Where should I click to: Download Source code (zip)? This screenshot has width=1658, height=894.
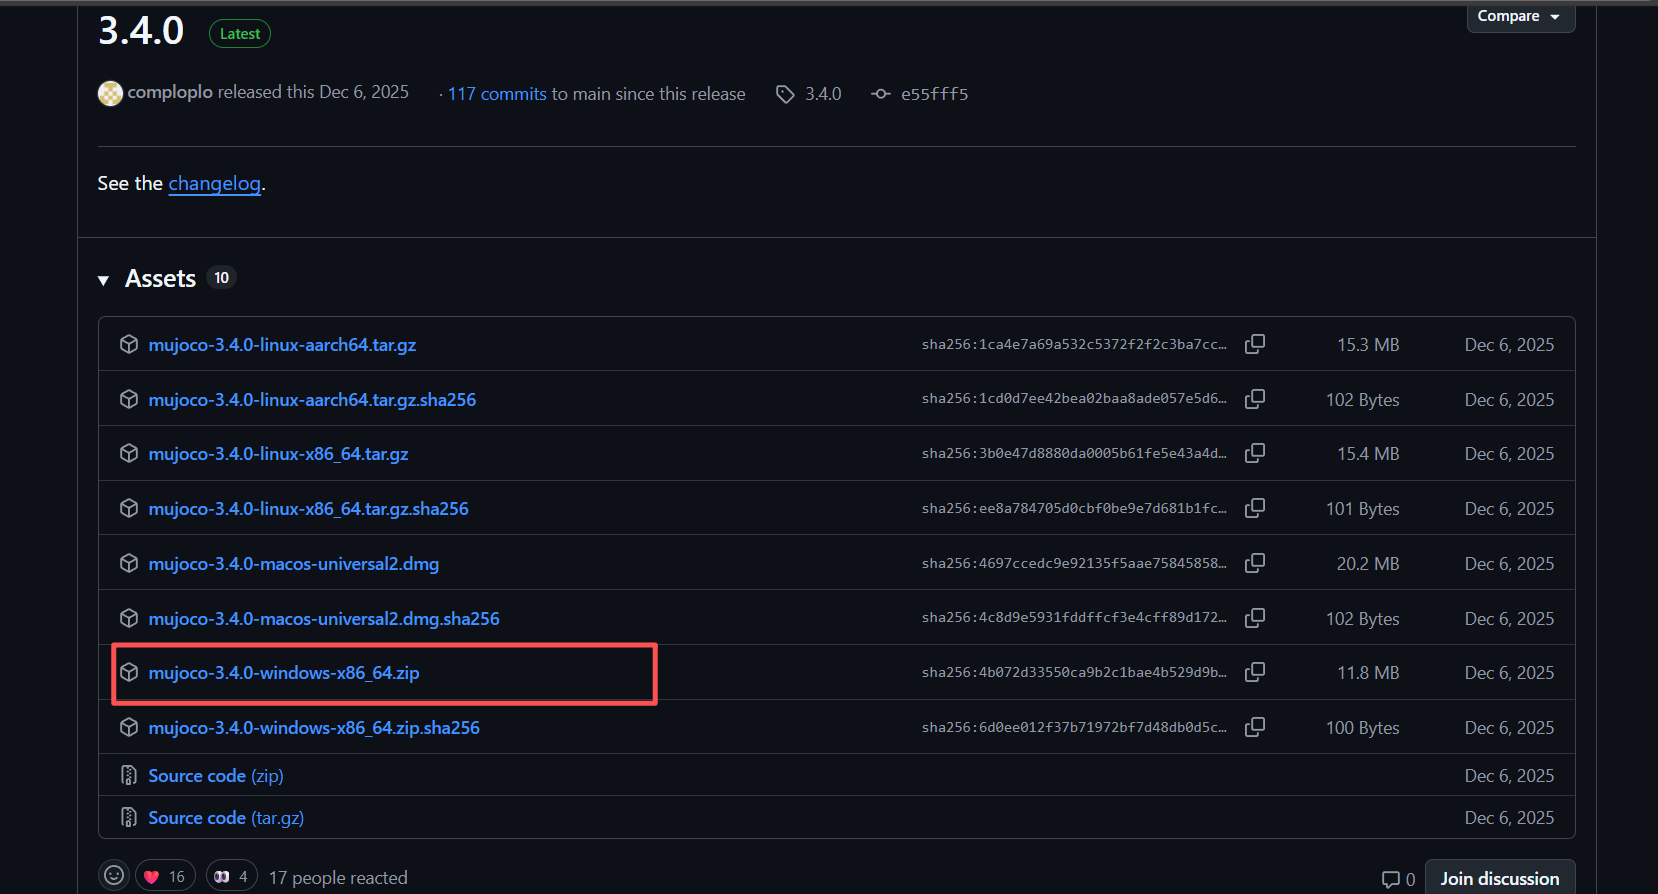coord(216,776)
